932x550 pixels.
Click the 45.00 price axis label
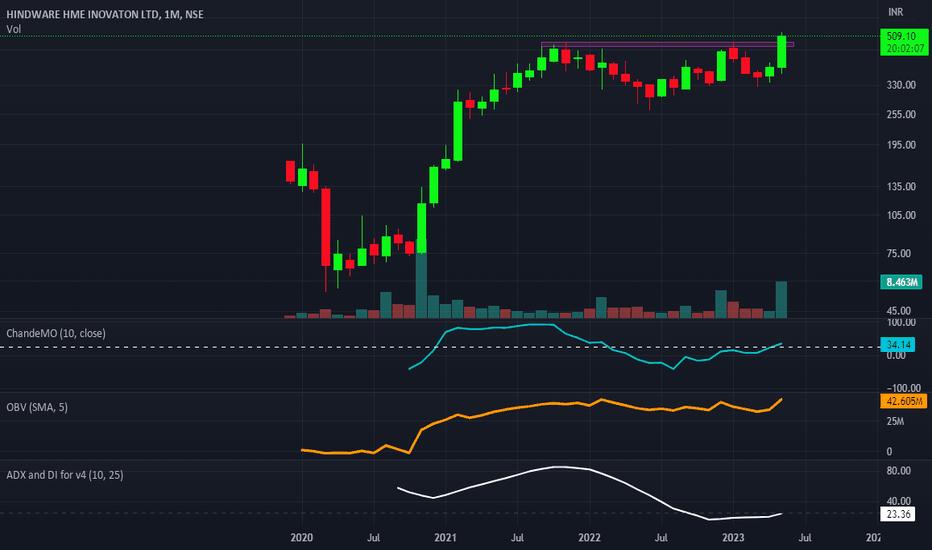(x=899, y=311)
